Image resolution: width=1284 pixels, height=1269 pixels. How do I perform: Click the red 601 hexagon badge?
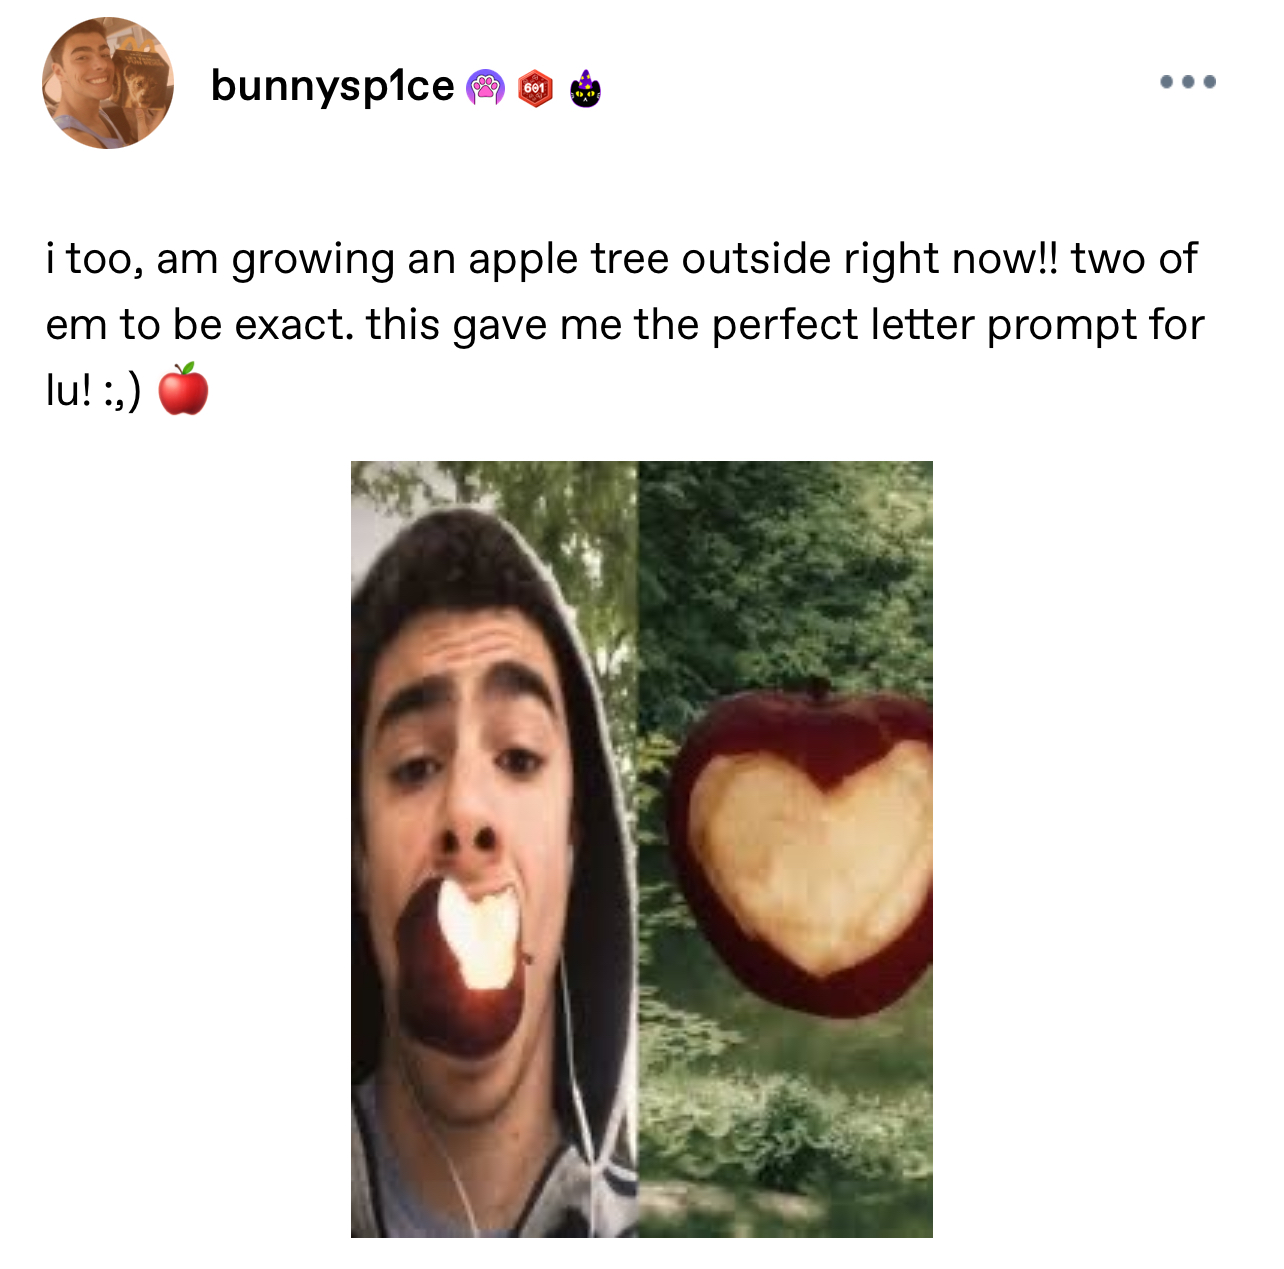click(536, 88)
